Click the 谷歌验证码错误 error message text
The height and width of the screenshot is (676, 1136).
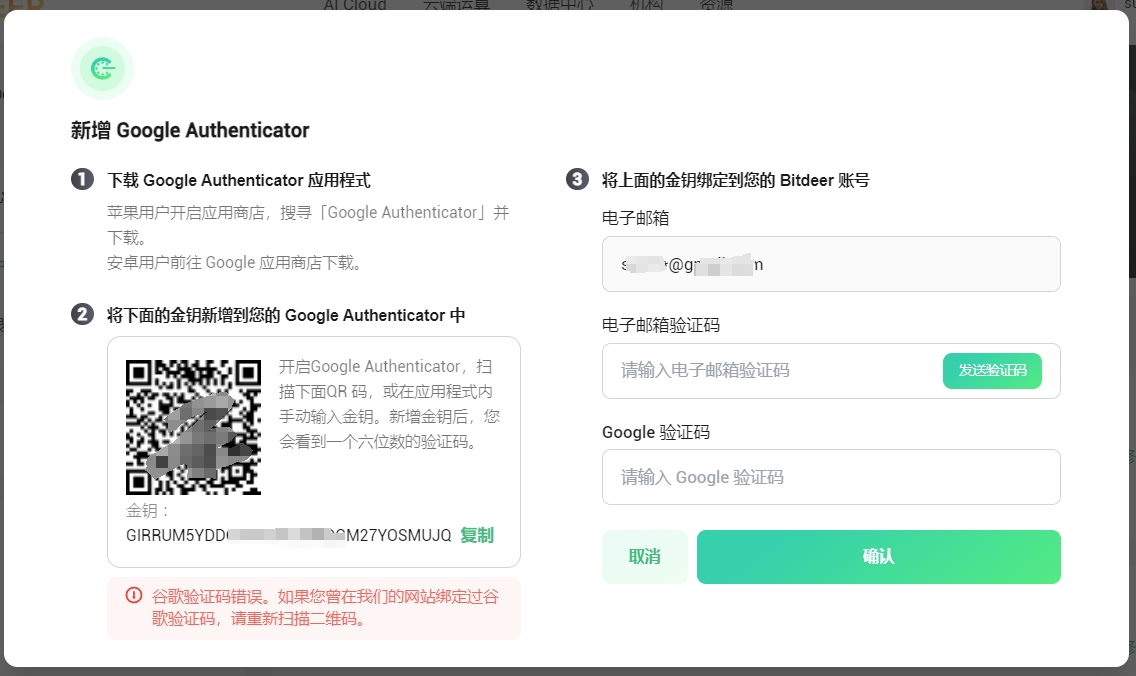click(325, 607)
